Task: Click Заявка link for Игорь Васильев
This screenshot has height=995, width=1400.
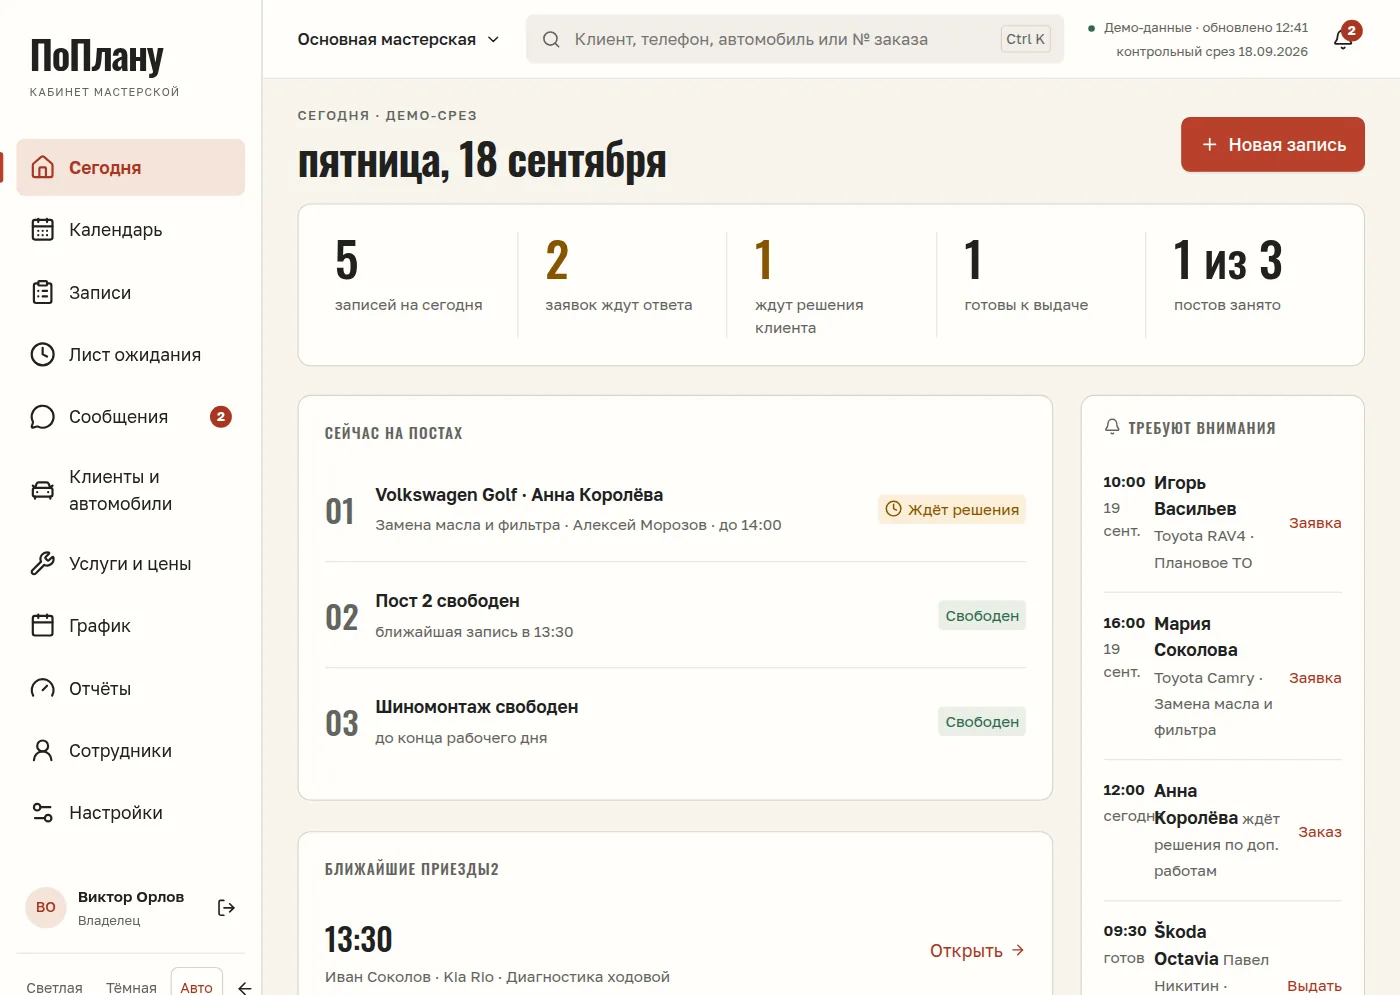Action: click(x=1315, y=523)
